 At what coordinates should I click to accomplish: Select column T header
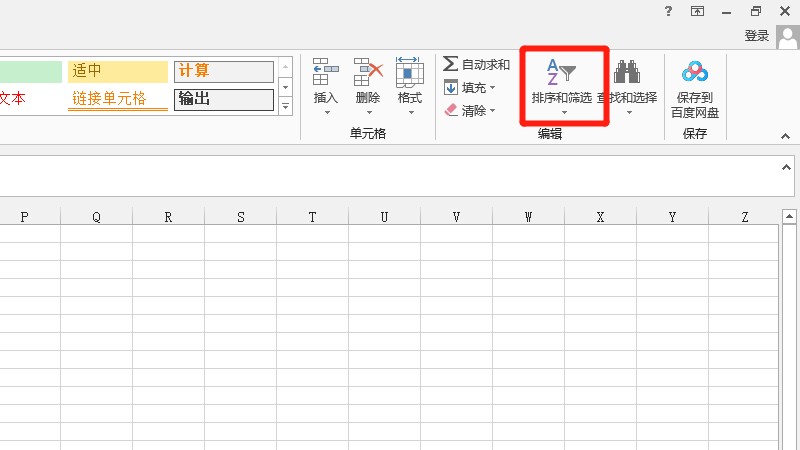pos(313,217)
